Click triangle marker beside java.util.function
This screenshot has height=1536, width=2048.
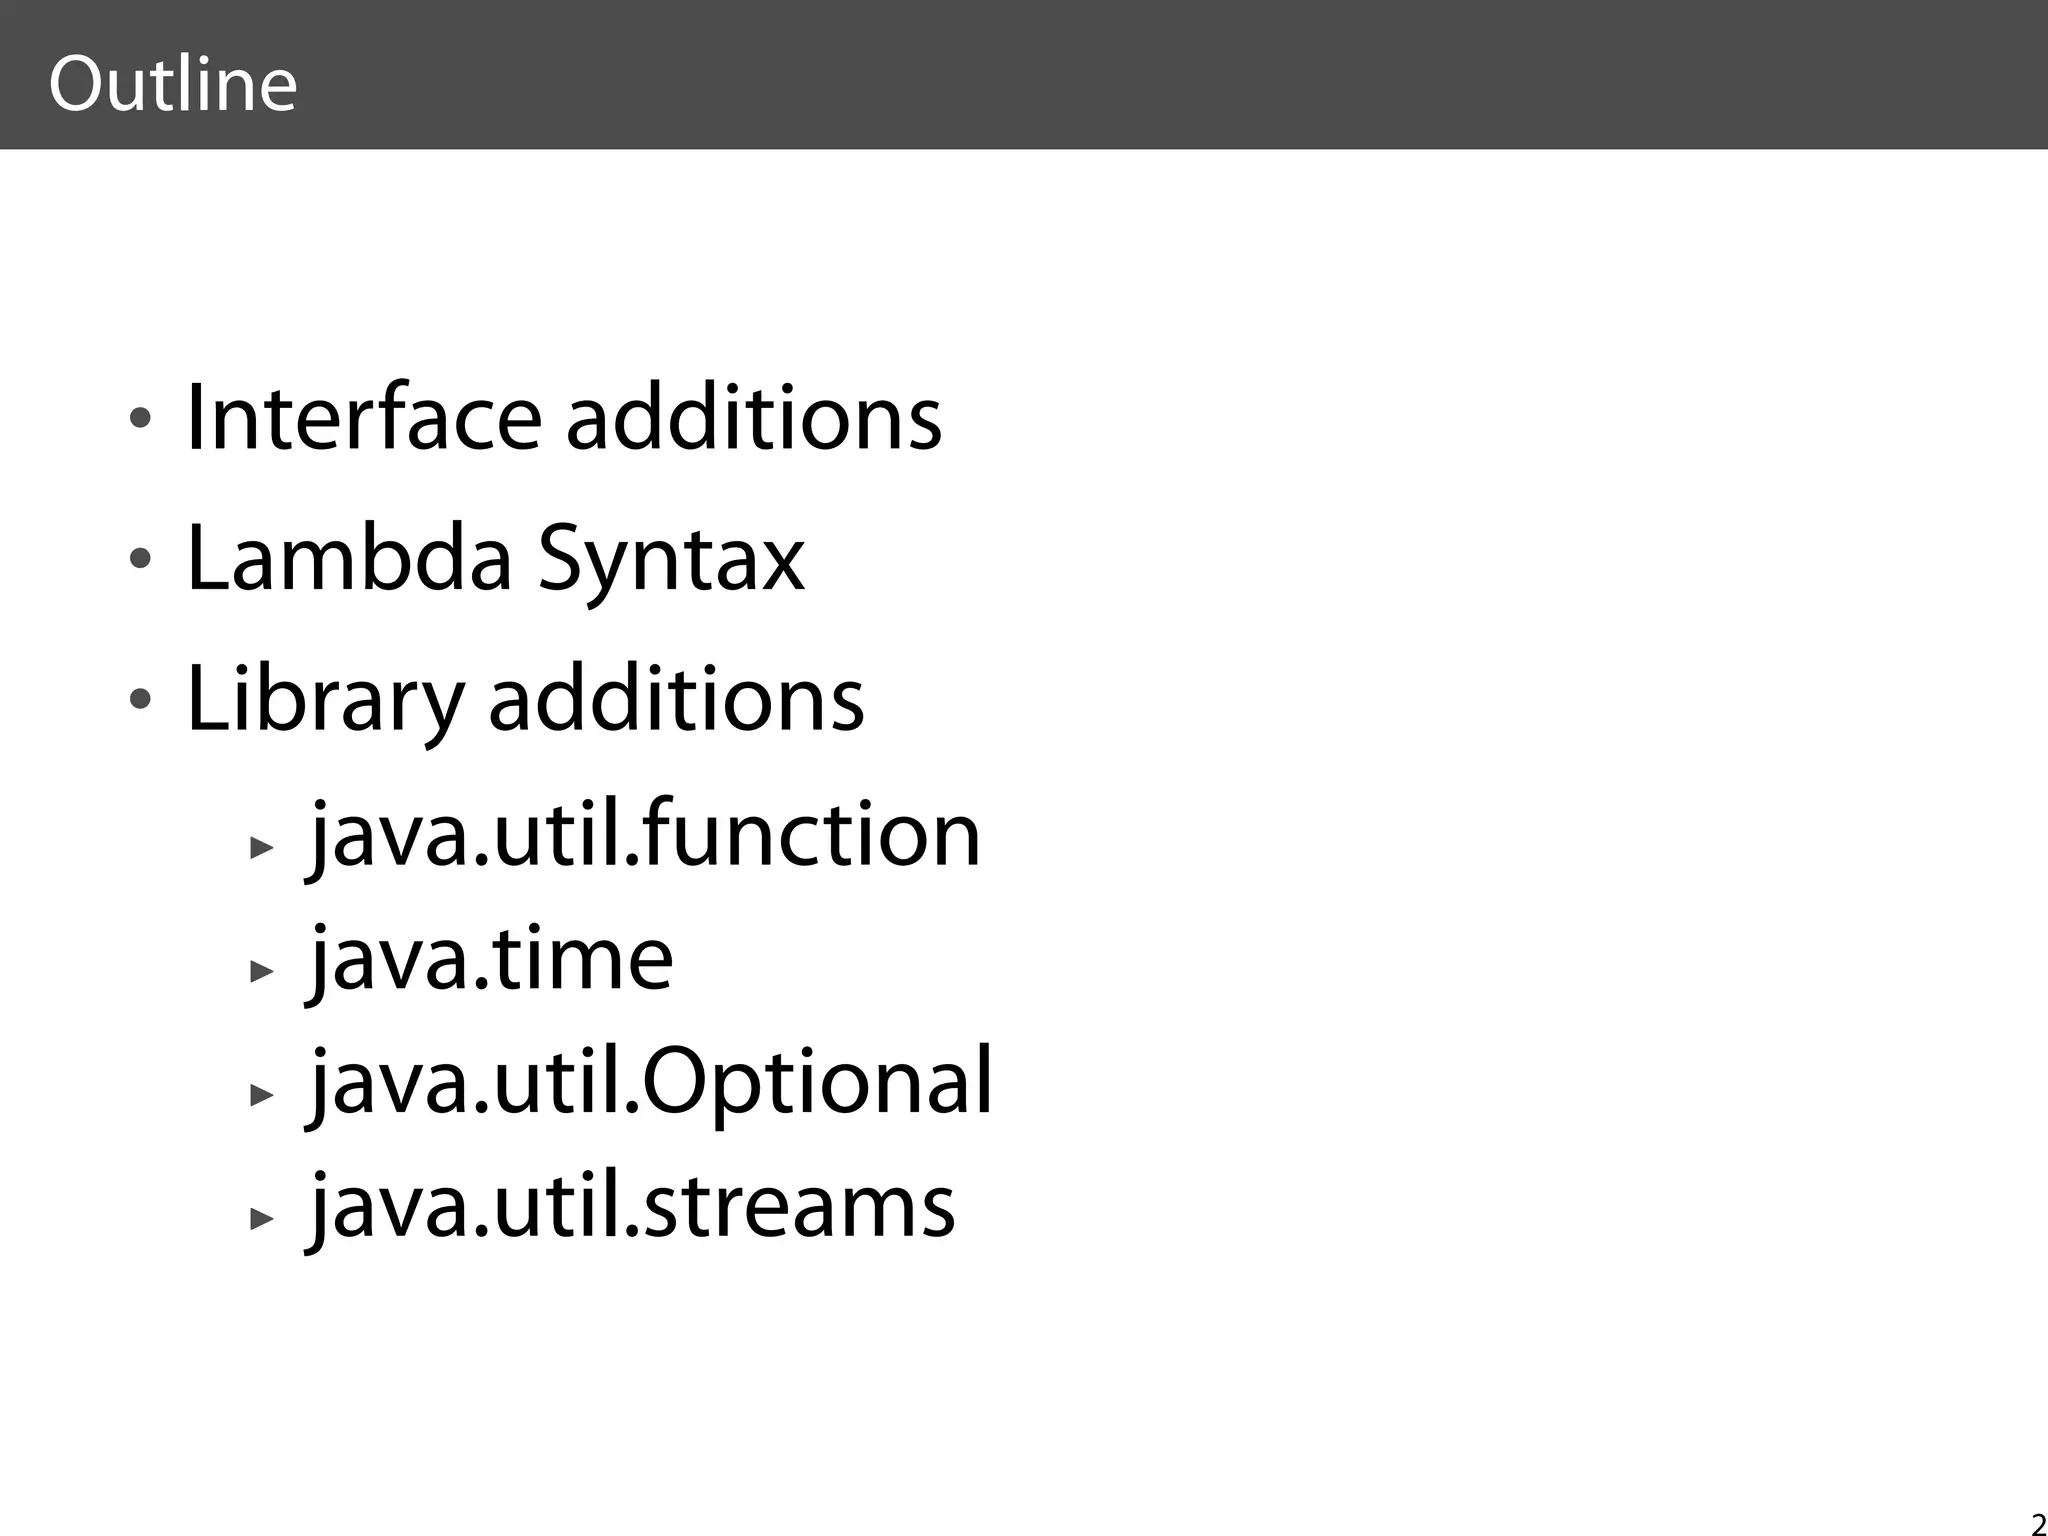[x=262, y=848]
